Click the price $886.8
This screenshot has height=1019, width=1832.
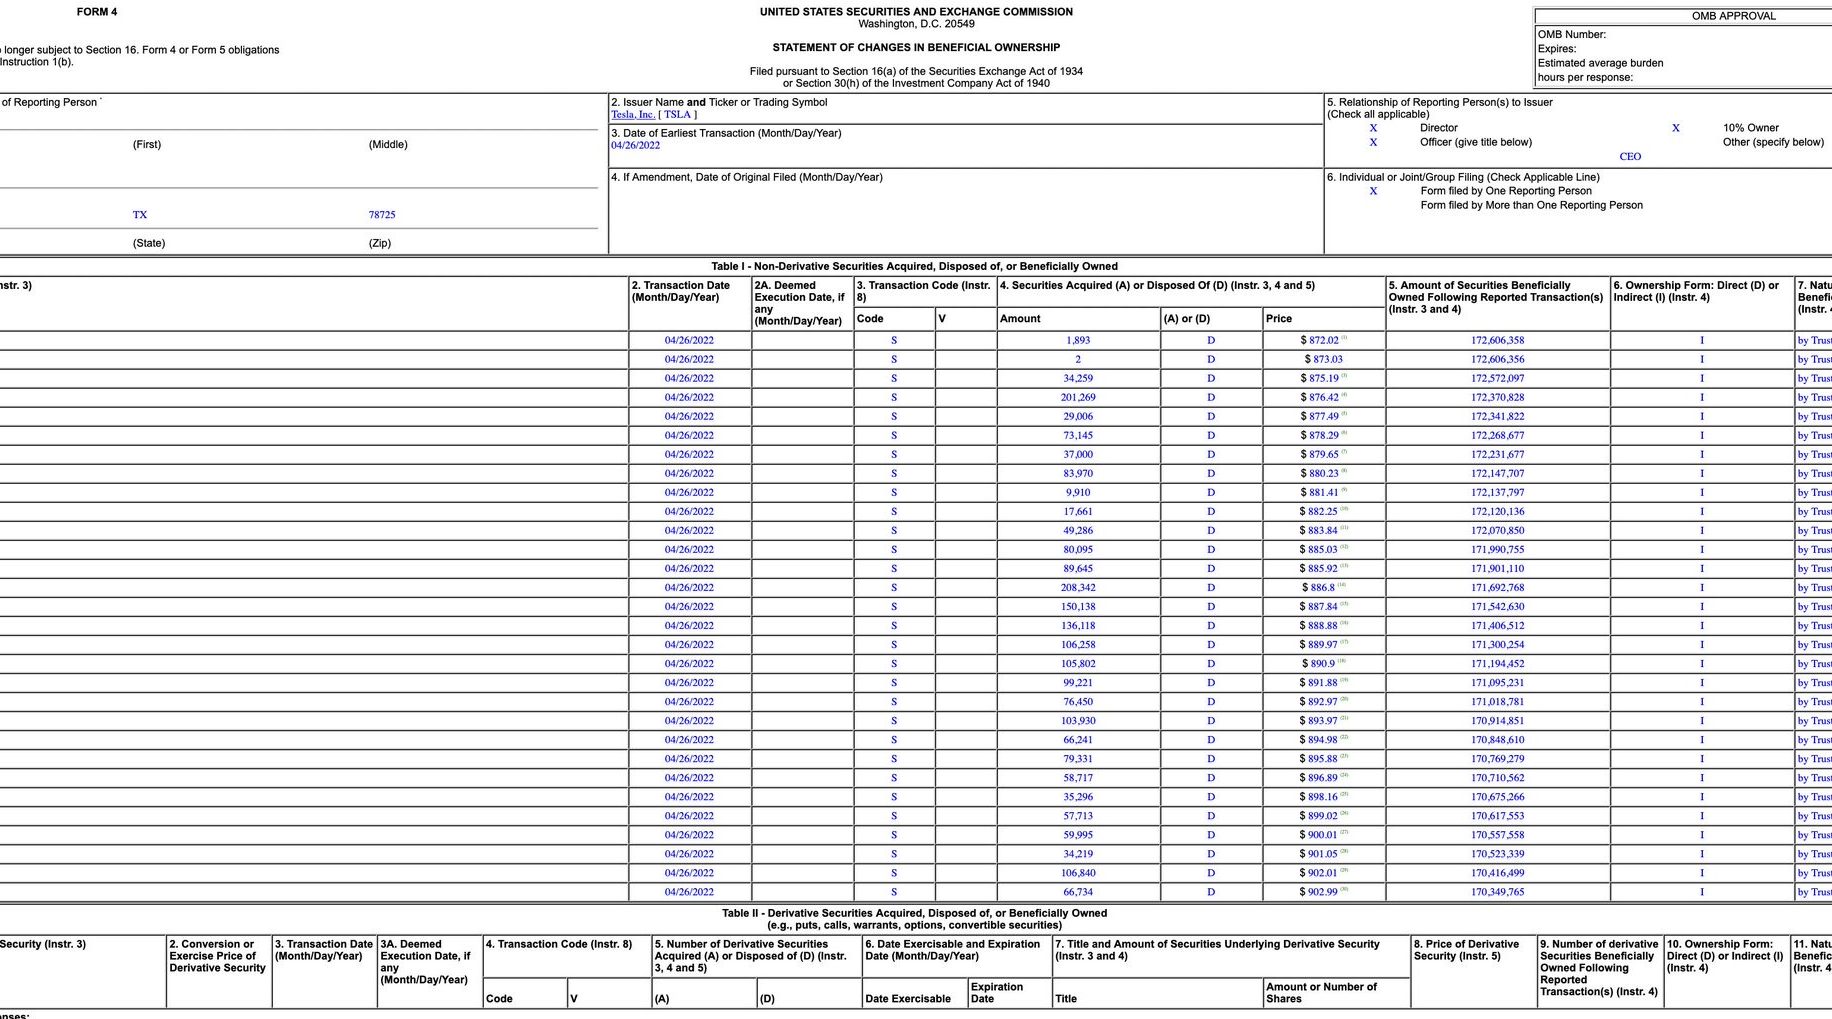pyautogui.click(x=1319, y=588)
